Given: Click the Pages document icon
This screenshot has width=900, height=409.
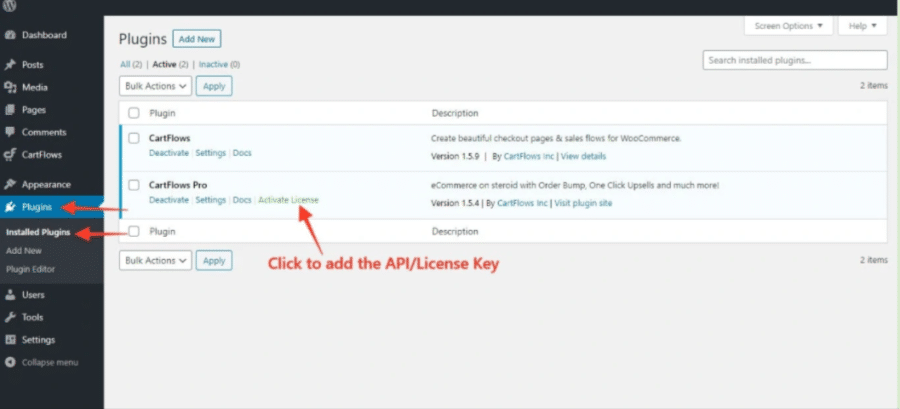Looking at the screenshot, I should pyautogui.click(x=10, y=110).
